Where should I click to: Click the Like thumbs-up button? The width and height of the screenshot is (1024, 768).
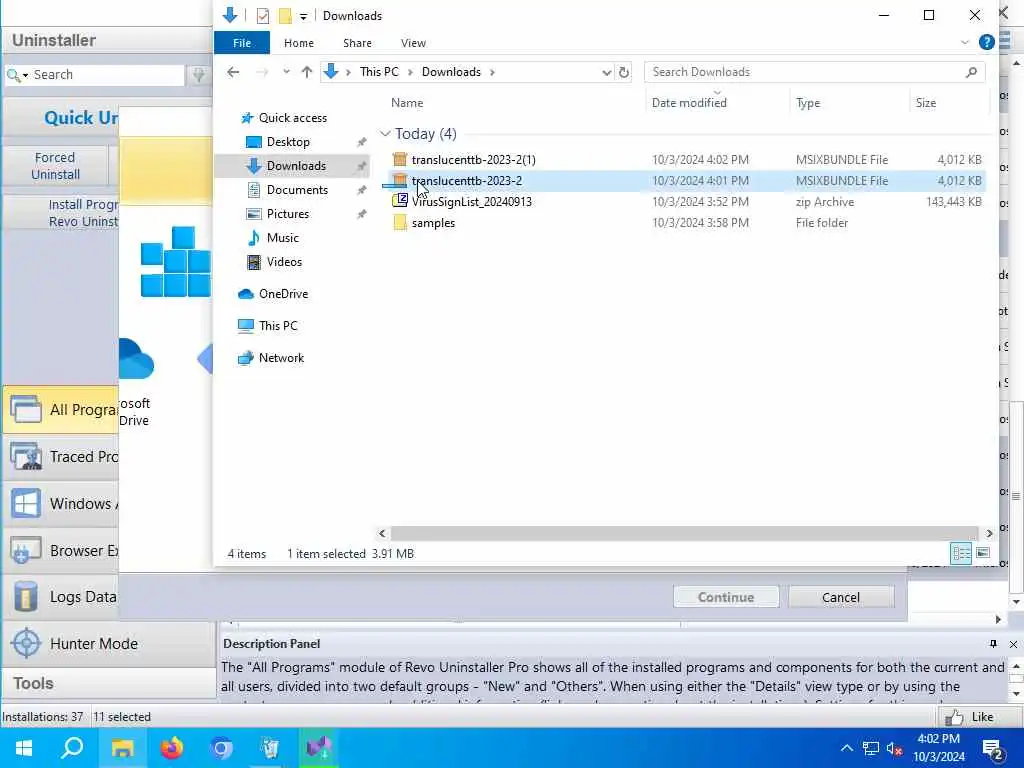(x=970, y=716)
